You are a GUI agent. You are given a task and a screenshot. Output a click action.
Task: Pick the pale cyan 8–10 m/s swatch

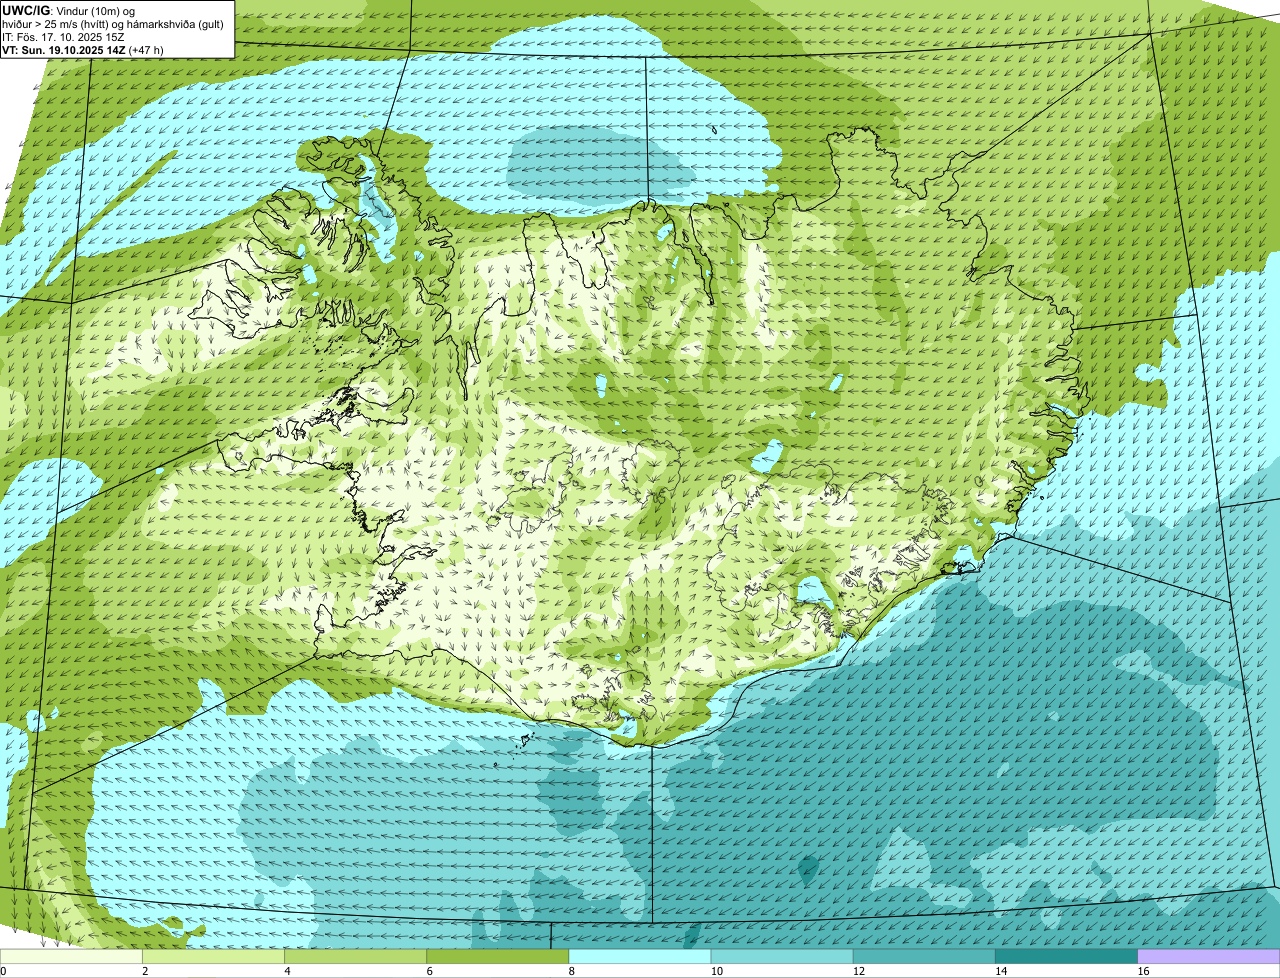[640, 956]
